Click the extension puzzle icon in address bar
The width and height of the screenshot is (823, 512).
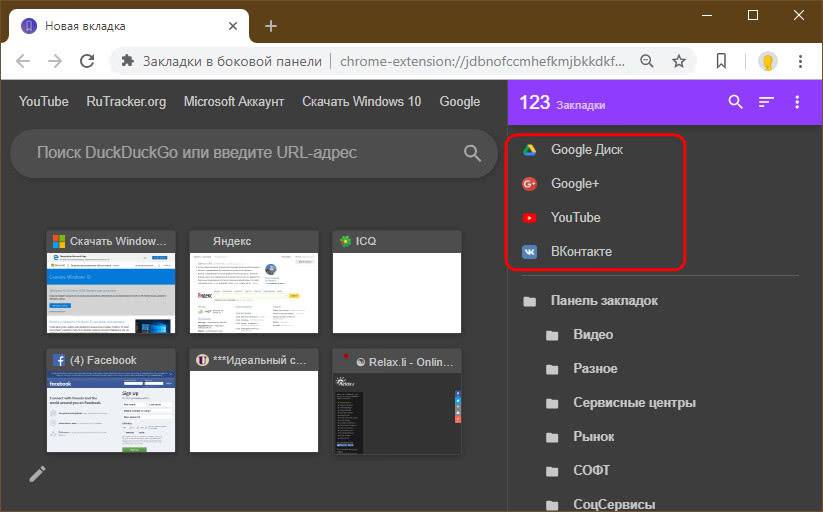point(128,61)
